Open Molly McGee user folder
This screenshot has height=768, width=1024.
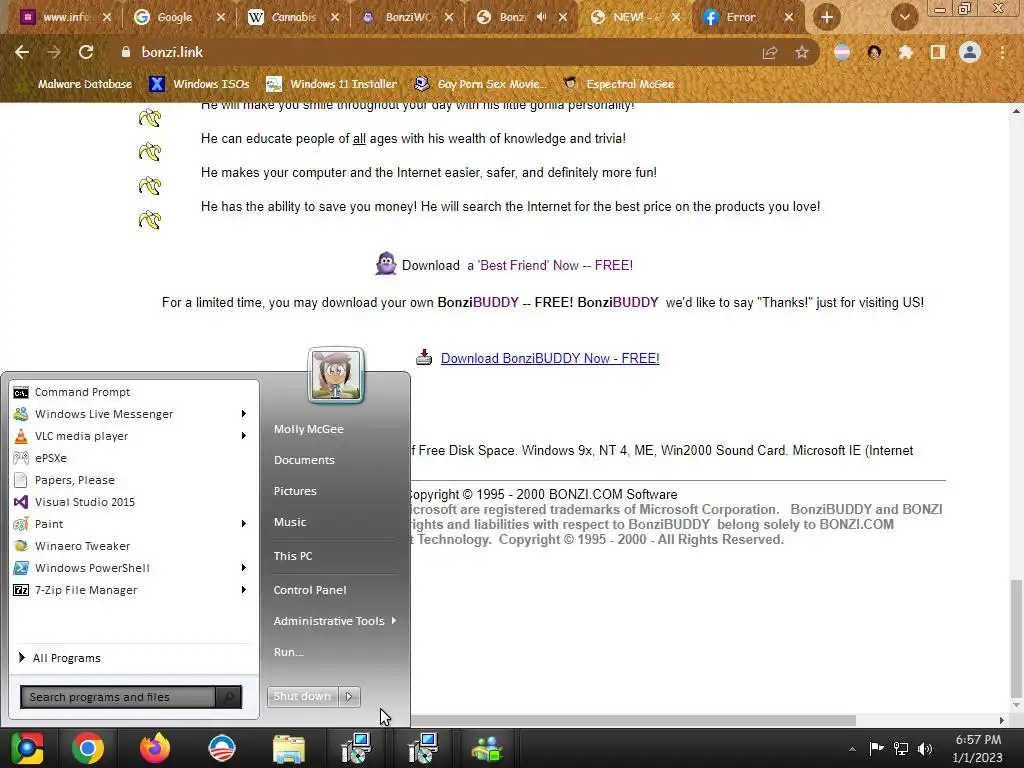pos(308,429)
